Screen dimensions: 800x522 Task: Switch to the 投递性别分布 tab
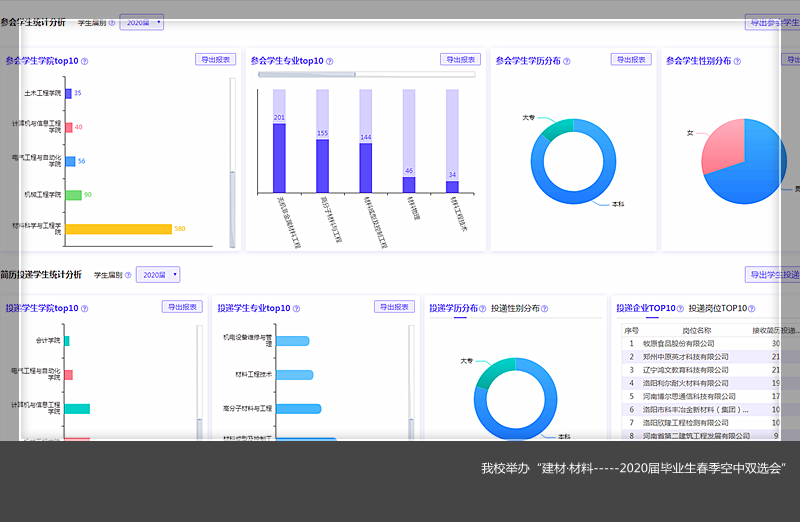[x=515, y=309]
